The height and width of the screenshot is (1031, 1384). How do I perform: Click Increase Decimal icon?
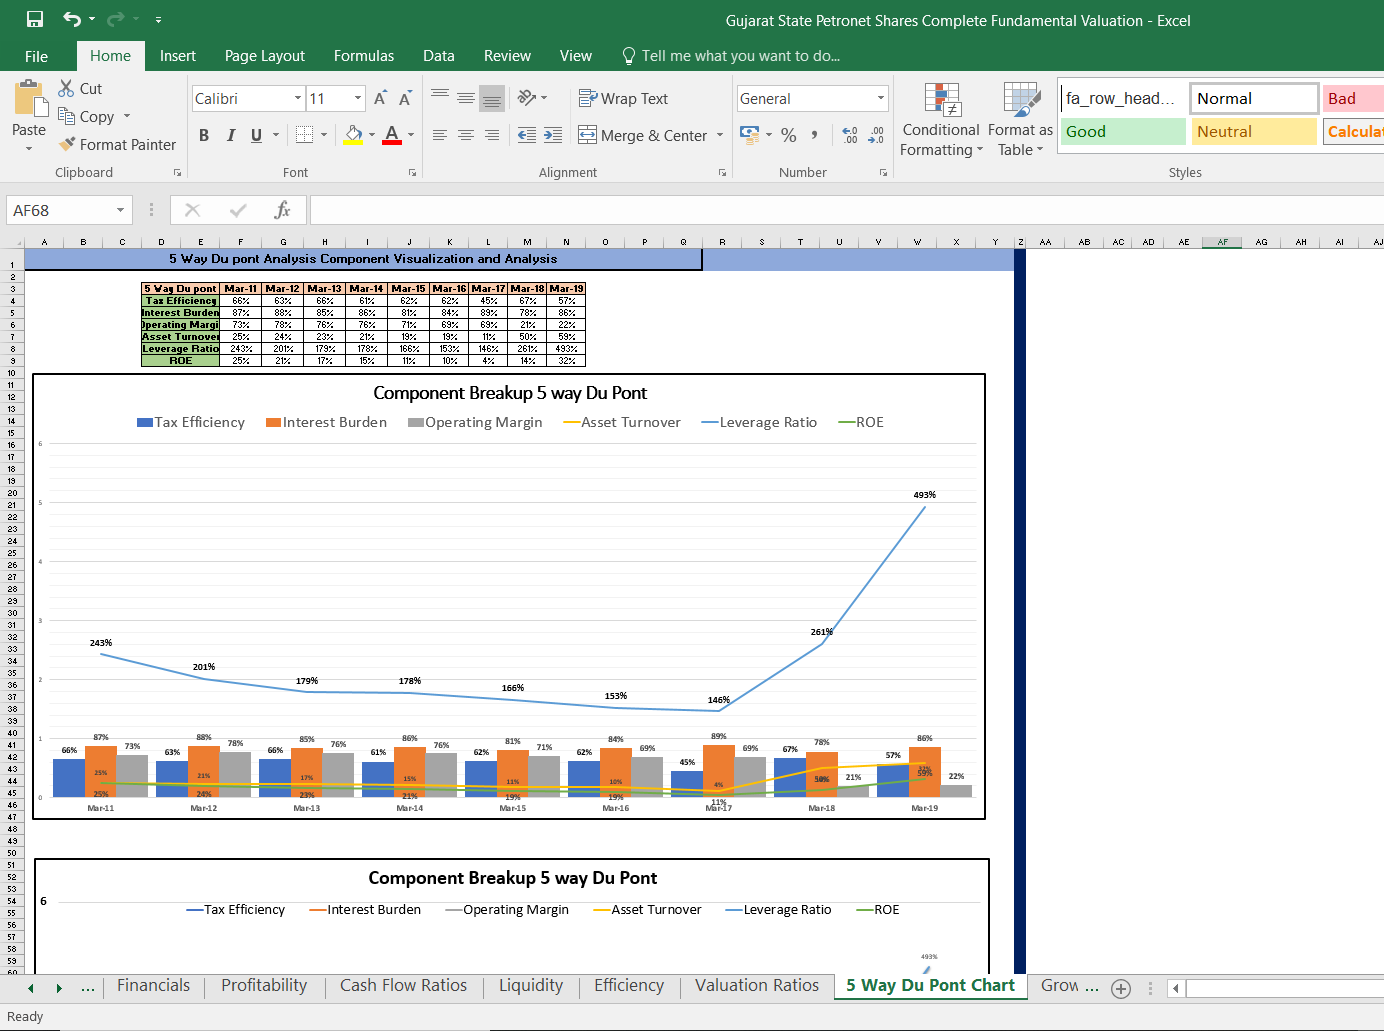point(850,135)
